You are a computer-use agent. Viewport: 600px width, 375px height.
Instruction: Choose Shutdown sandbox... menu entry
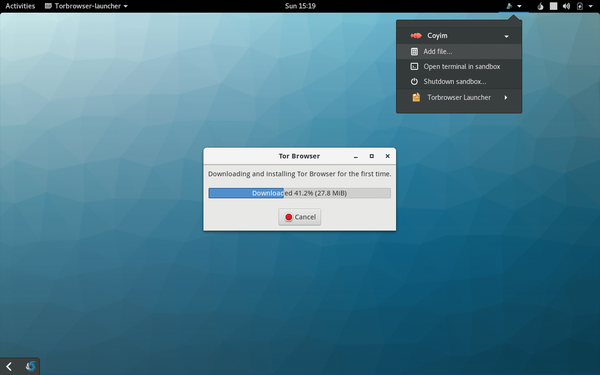coord(459,82)
